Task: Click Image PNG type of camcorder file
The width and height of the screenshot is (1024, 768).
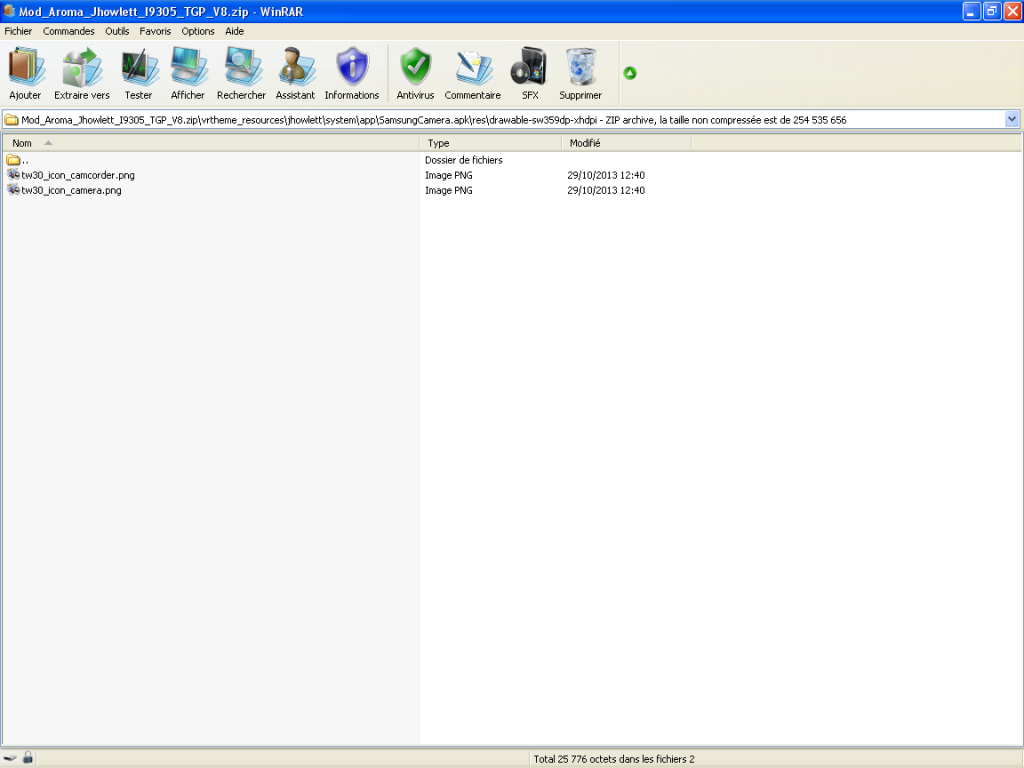Action: pyautogui.click(x=449, y=175)
